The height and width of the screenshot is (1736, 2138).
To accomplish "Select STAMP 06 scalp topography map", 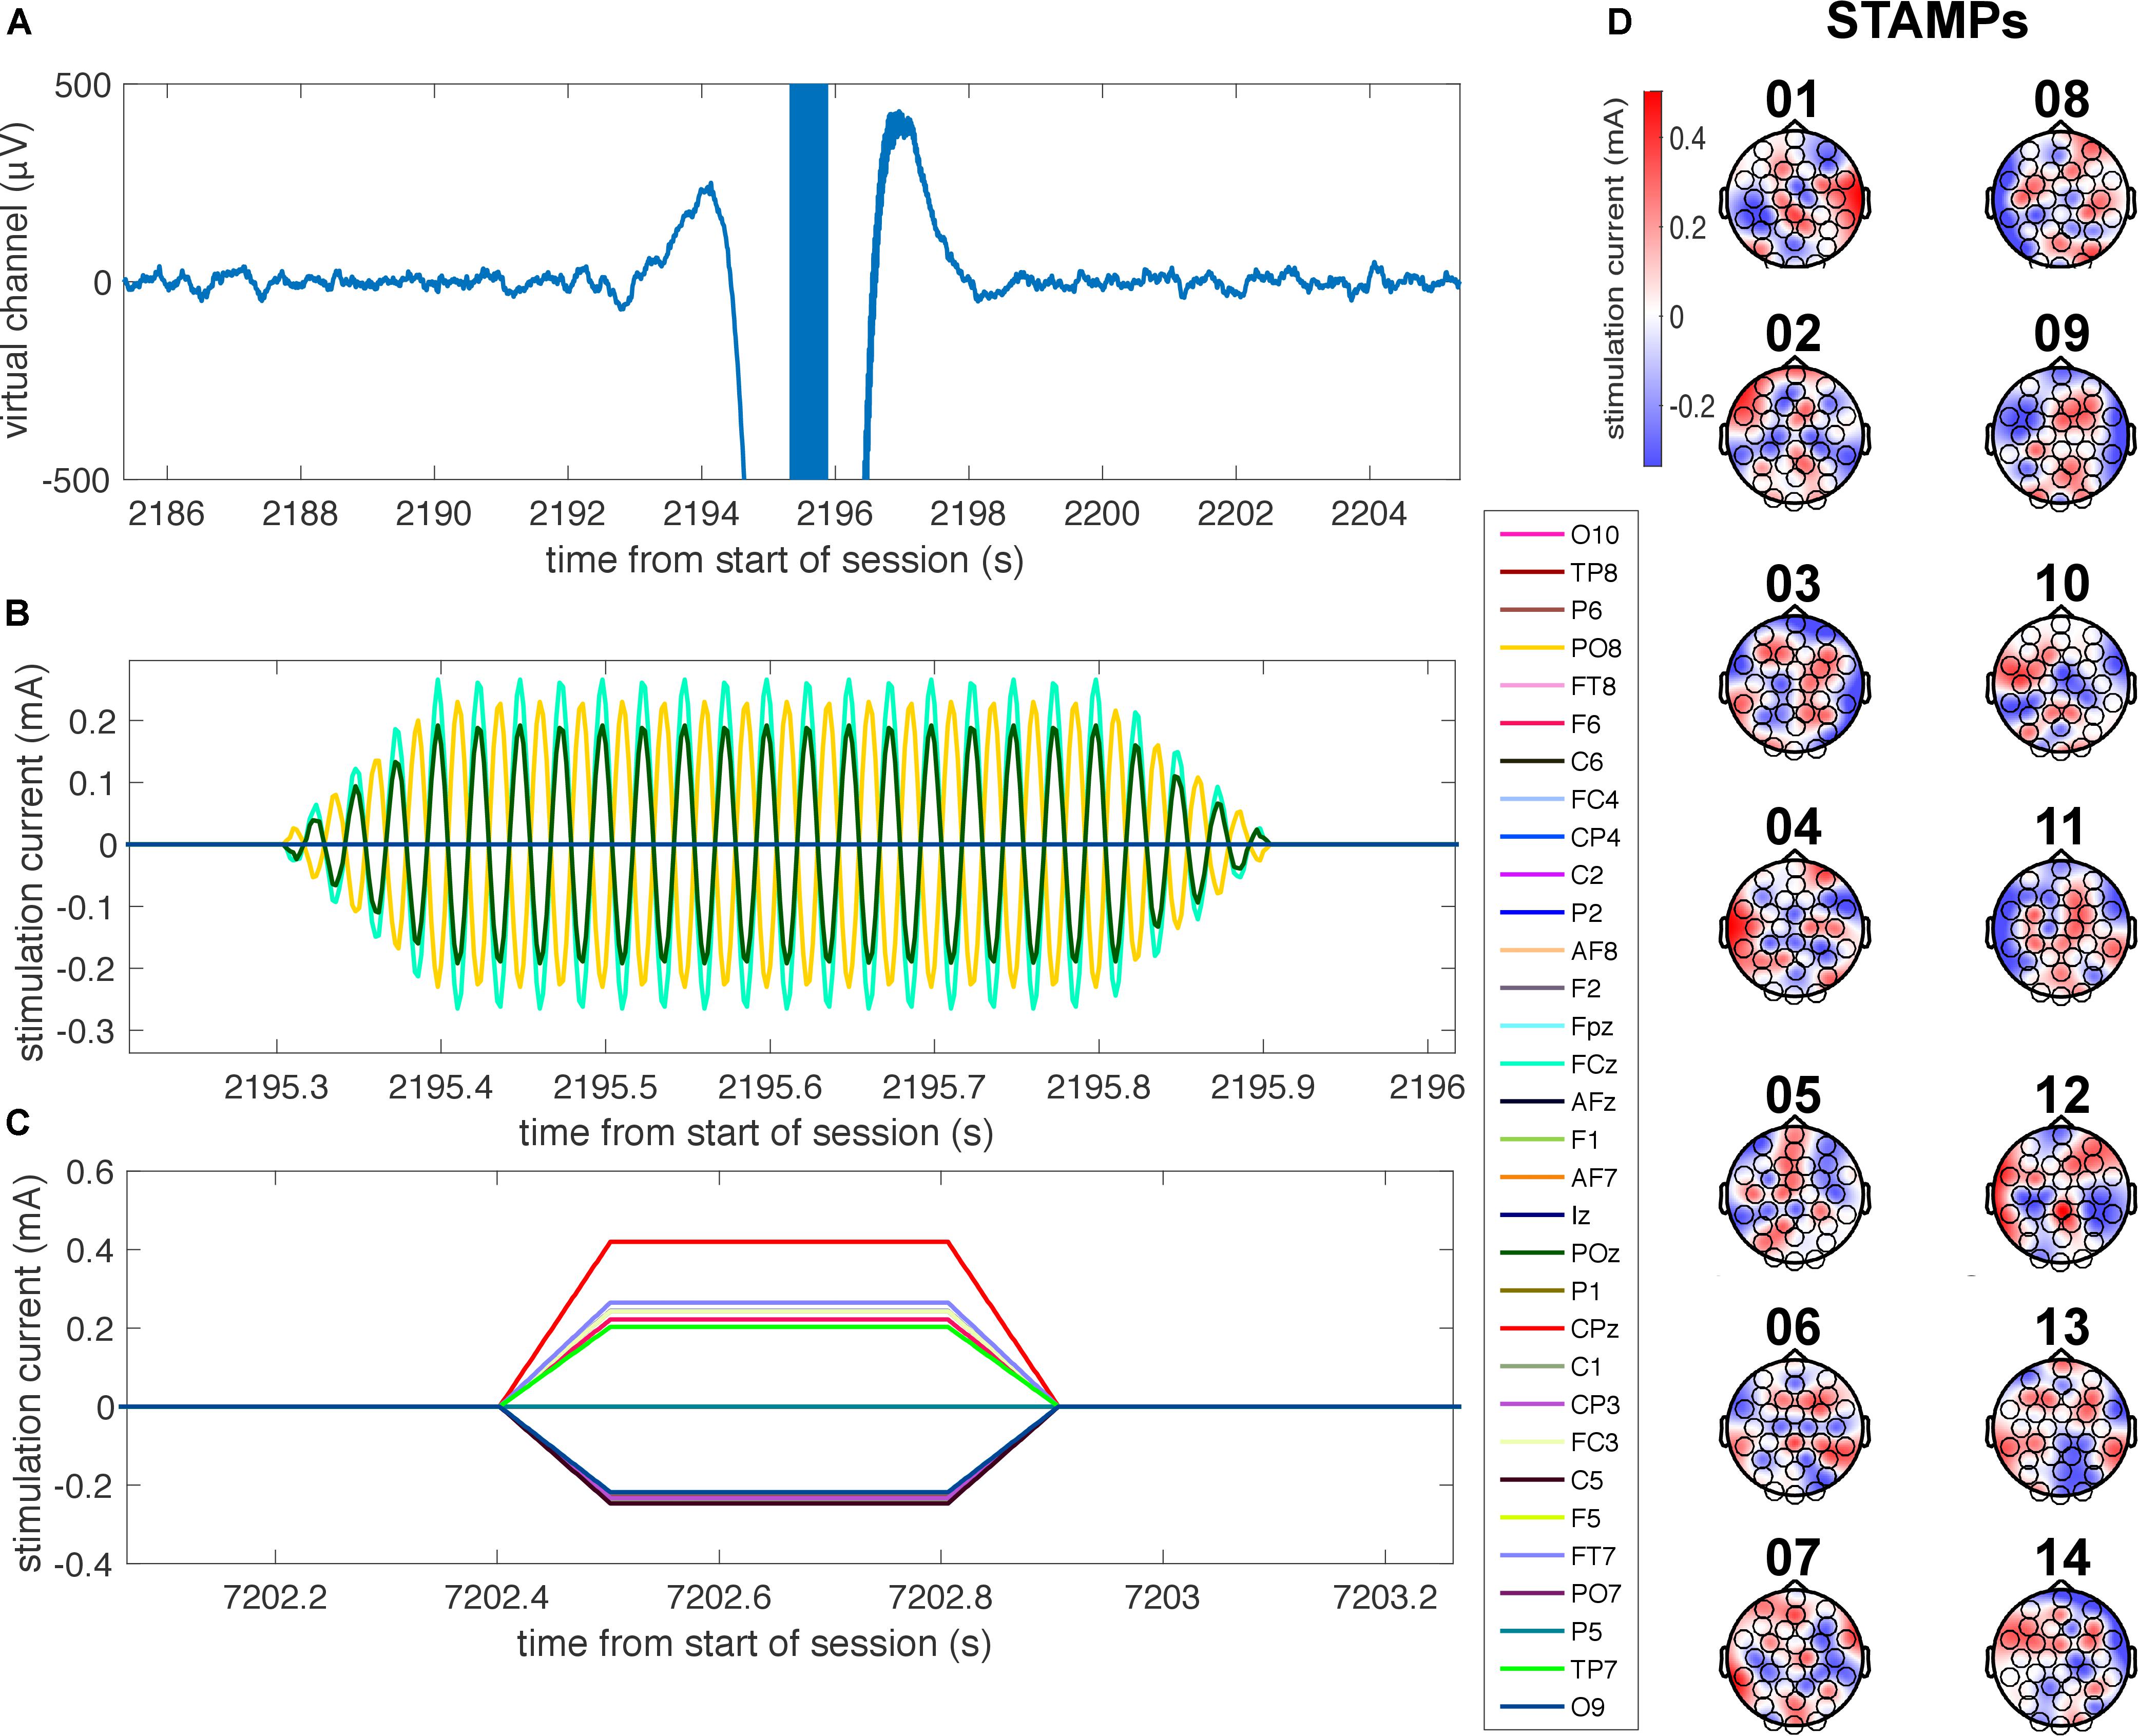I will [x=1795, y=1428].
